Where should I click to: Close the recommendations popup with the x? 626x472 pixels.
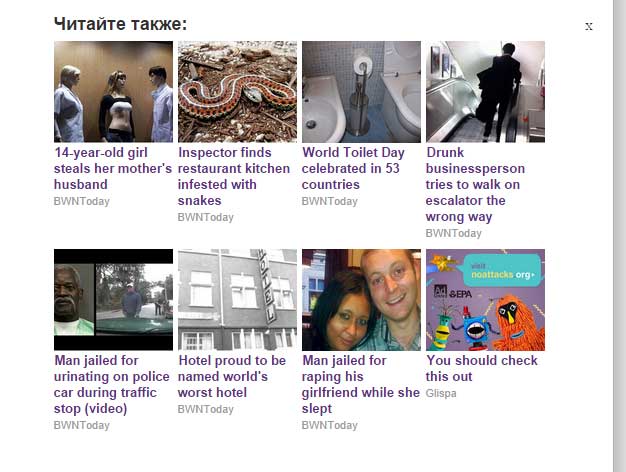[588, 26]
